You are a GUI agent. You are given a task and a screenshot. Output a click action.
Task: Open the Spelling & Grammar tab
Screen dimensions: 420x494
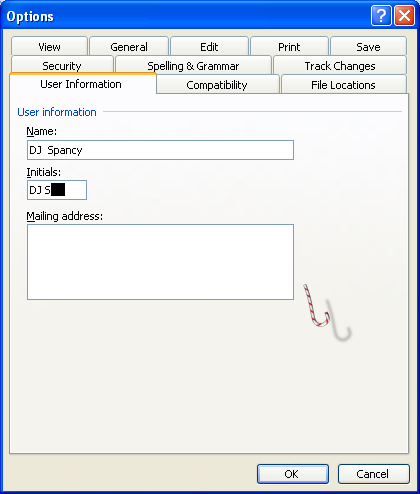coord(193,65)
